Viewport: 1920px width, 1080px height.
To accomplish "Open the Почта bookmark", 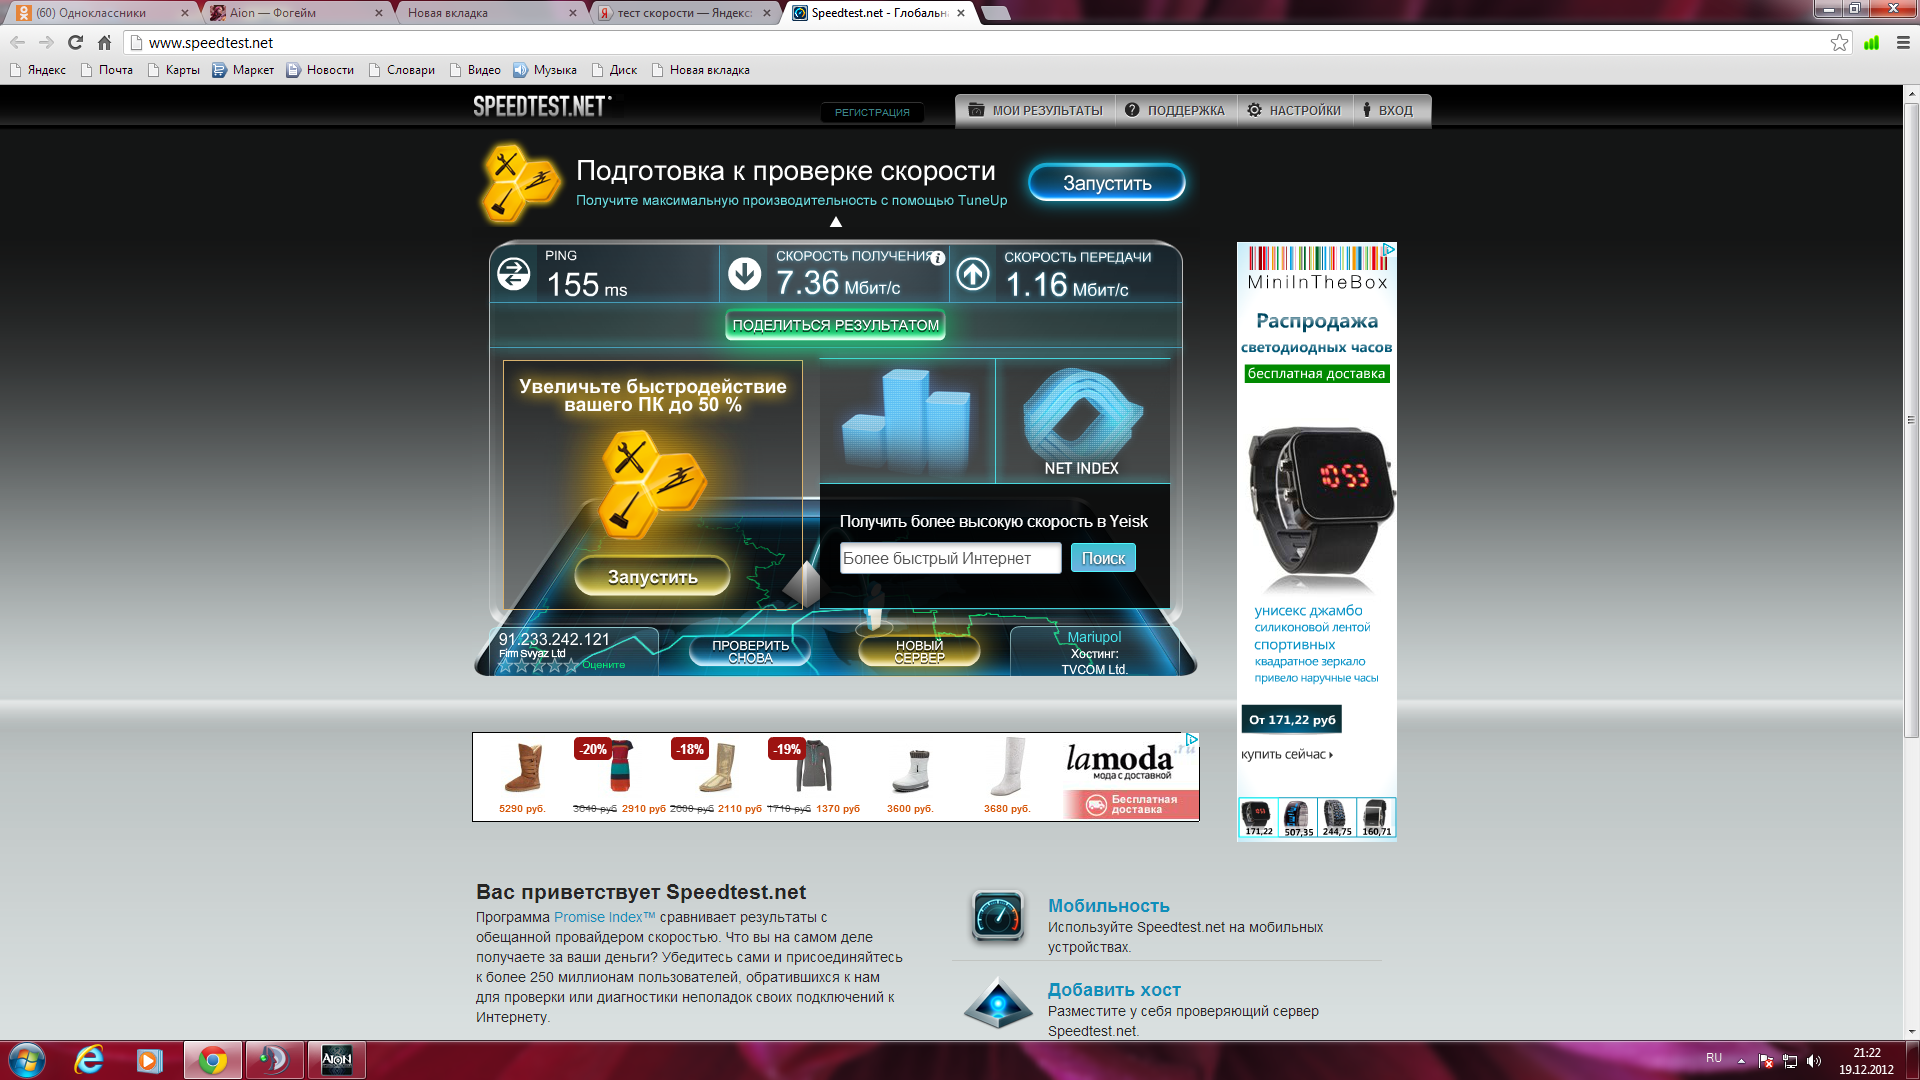I will [107, 70].
